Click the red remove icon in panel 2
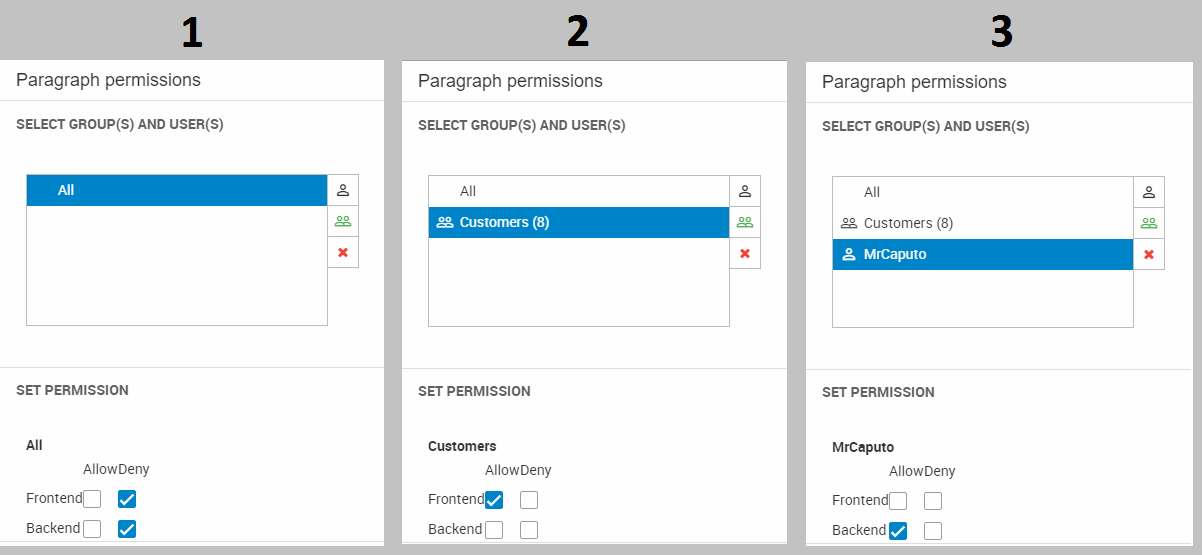 [x=745, y=253]
